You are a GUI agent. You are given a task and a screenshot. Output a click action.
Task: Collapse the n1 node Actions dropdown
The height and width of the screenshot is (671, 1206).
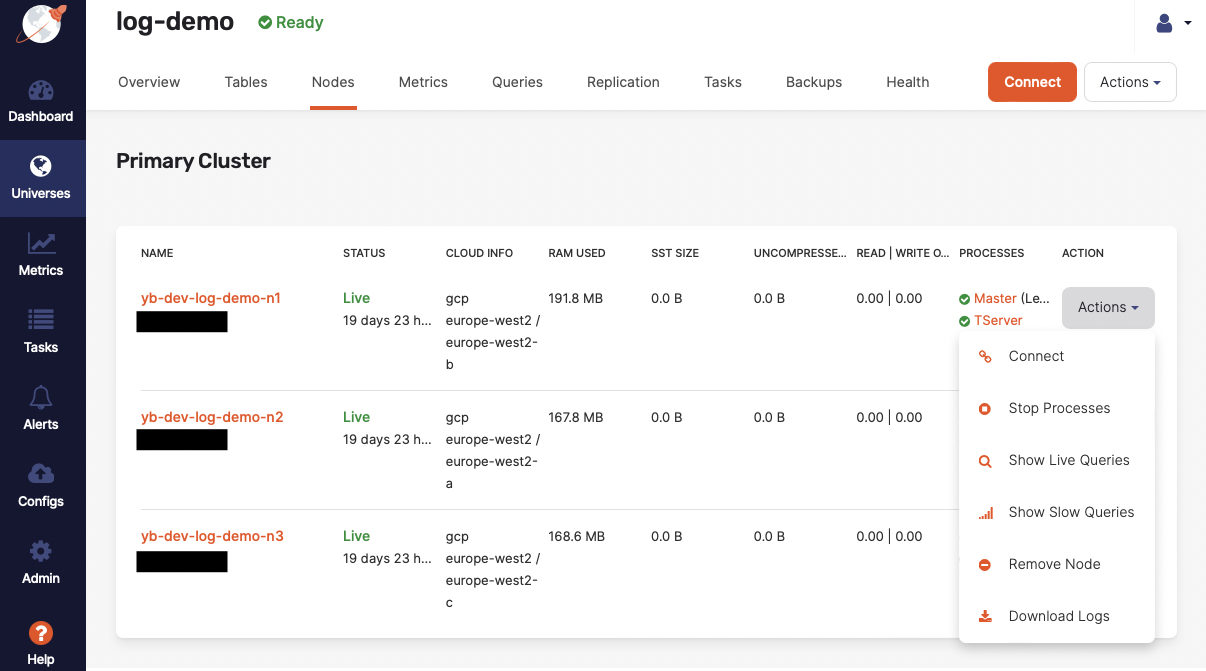tap(1108, 308)
